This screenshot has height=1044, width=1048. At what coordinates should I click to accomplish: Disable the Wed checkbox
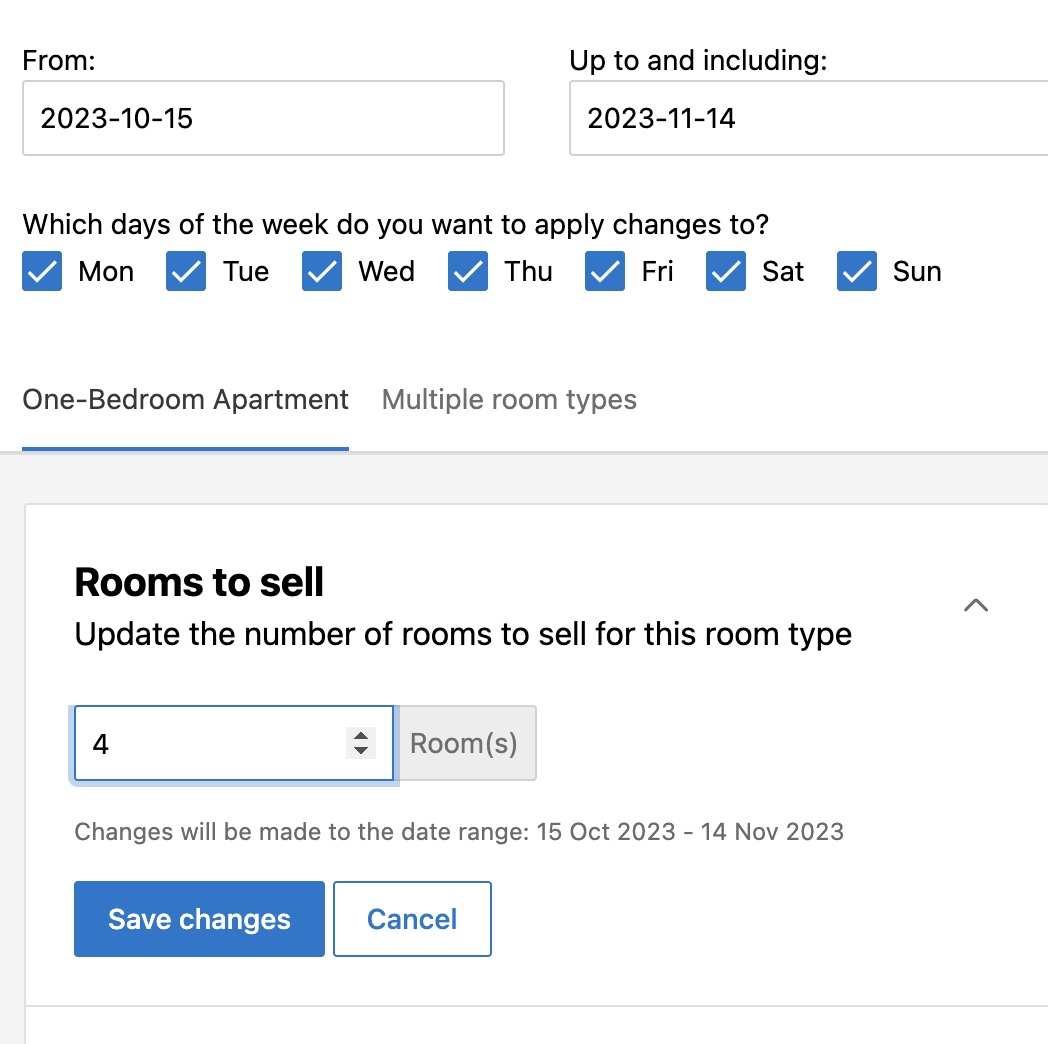pyautogui.click(x=322, y=272)
